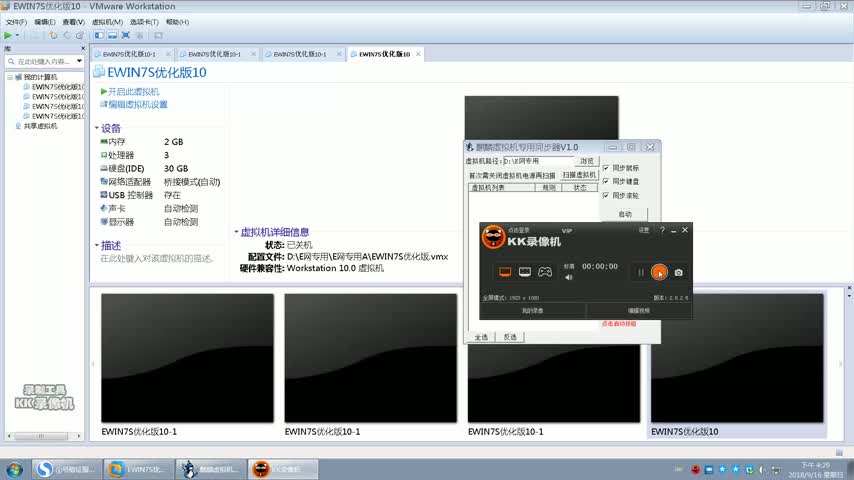The width and height of the screenshot is (854, 480).
Task: Click the 启动 button in sync tool
Action: click(625, 214)
